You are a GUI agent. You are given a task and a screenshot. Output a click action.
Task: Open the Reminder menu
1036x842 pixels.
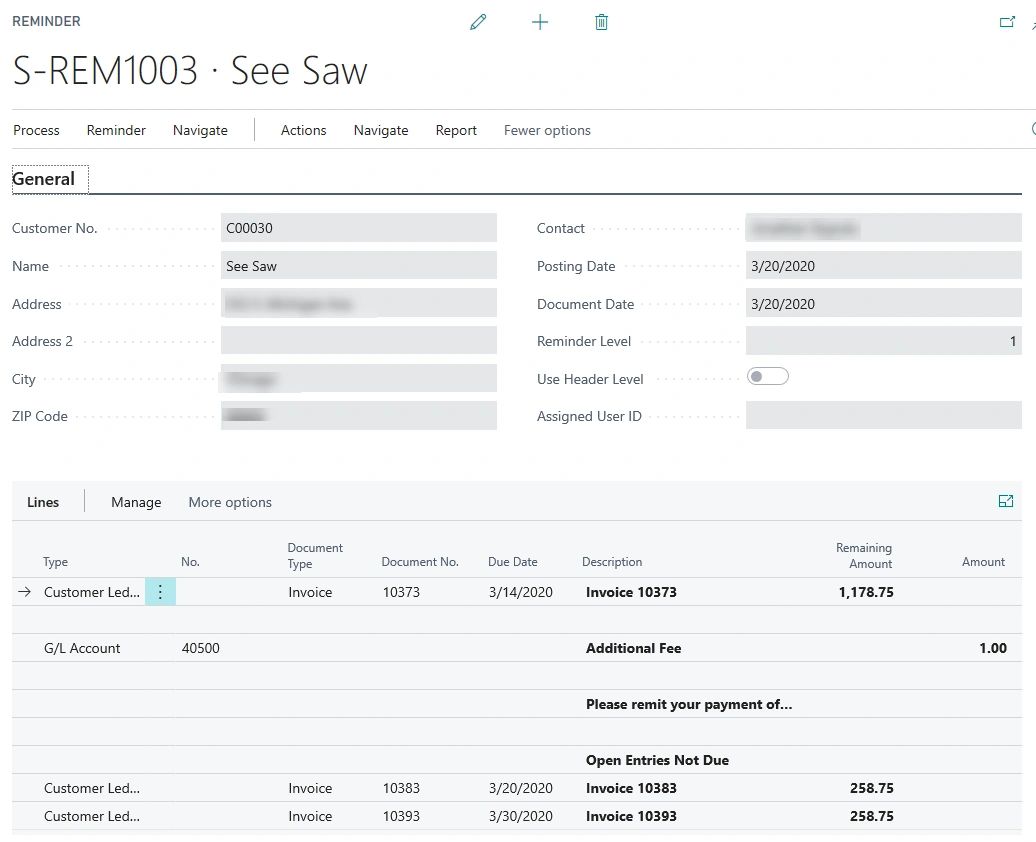pyautogui.click(x=116, y=130)
